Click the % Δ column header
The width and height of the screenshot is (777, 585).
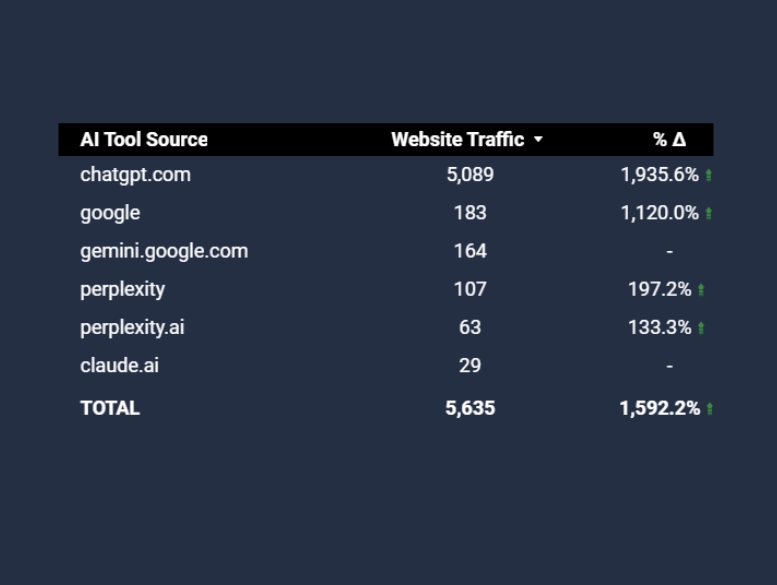[x=669, y=140]
